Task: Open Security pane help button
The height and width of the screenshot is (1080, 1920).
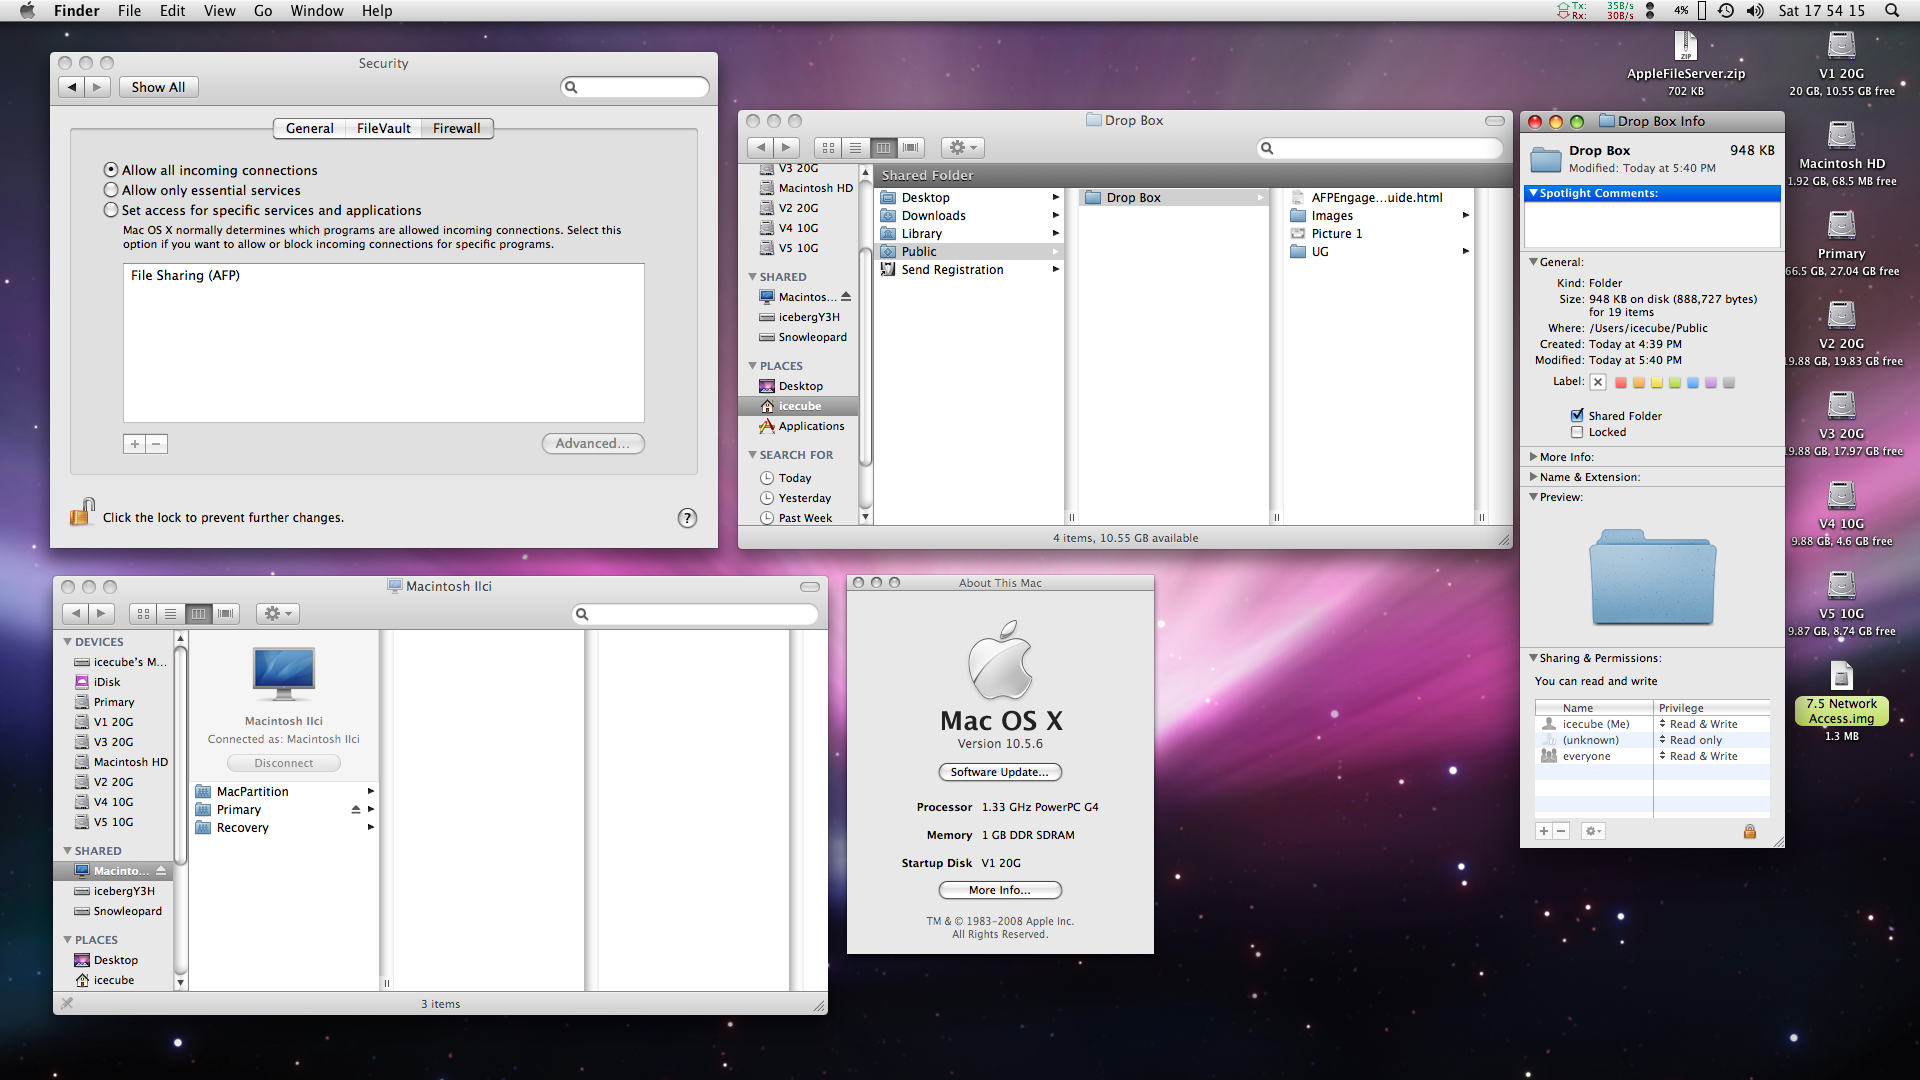Action: [687, 518]
